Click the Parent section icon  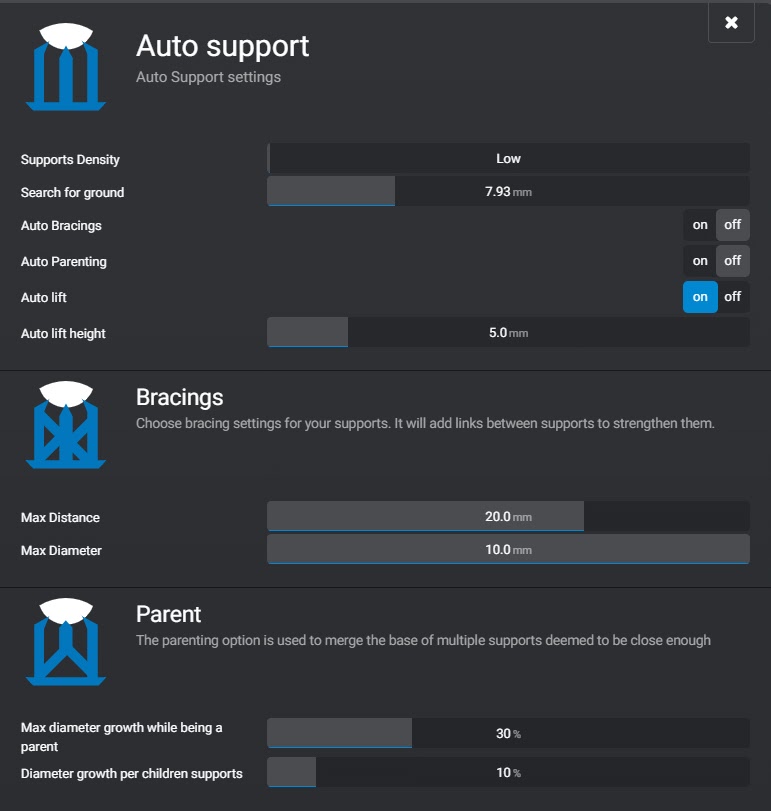[x=65, y=642]
